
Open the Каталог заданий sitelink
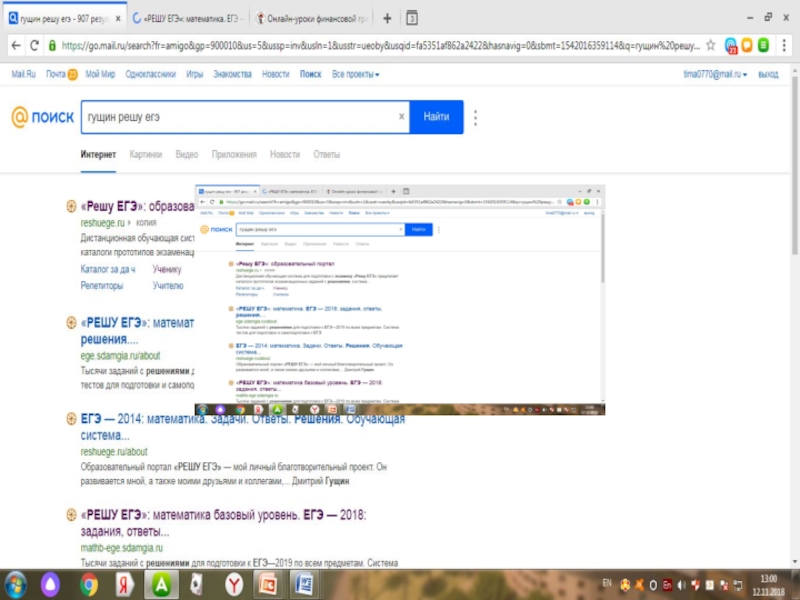pyautogui.click(x=108, y=269)
